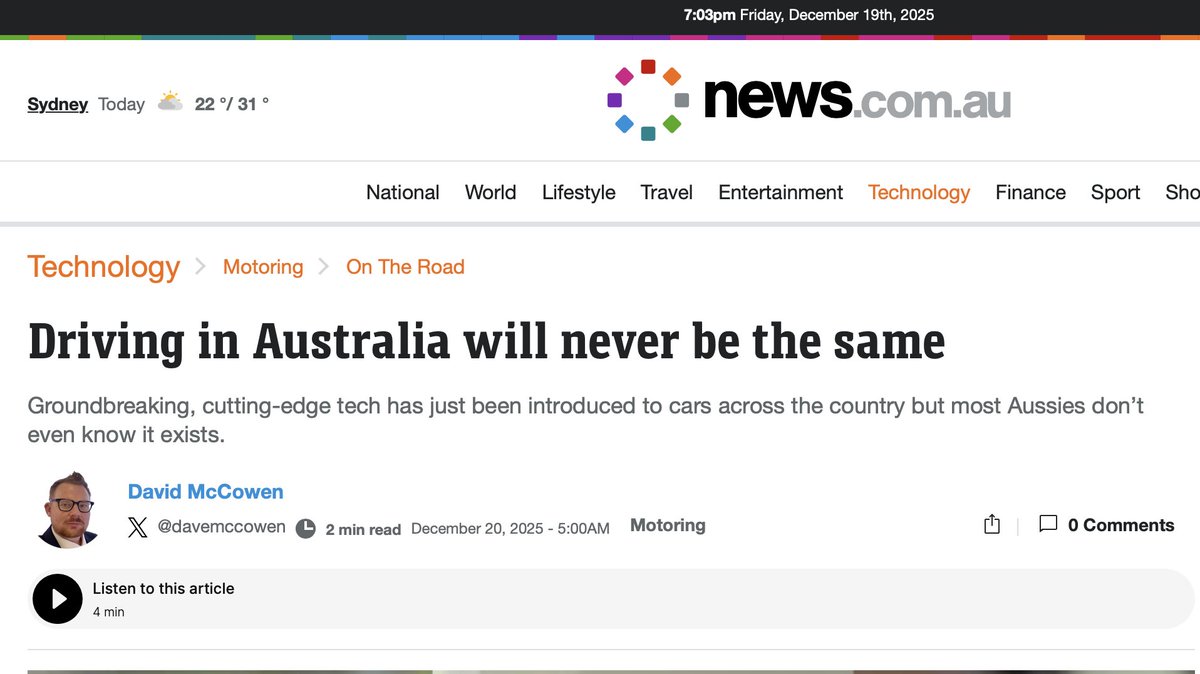Click the 0 Comments link
This screenshot has height=674, width=1200.
click(1120, 524)
